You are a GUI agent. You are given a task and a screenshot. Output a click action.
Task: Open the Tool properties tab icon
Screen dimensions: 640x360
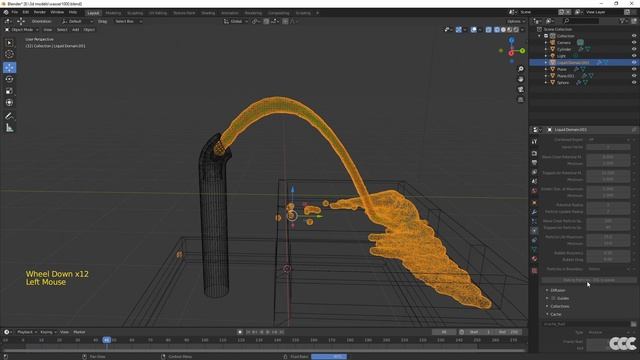pyautogui.click(x=534, y=141)
